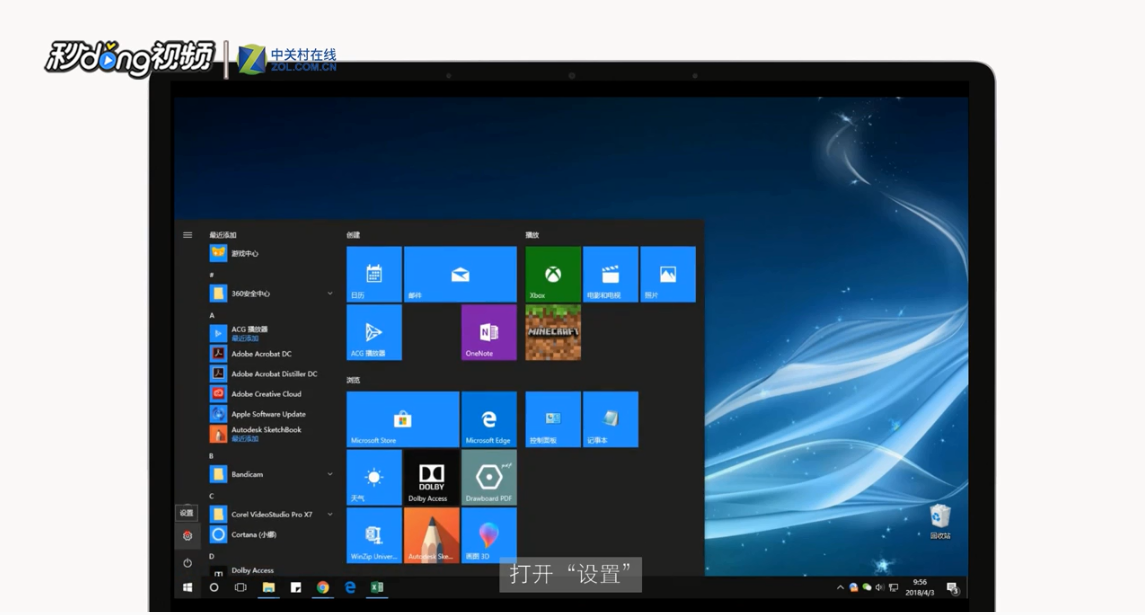Open the Weather (天气) tile
The height and width of the screenshot is (615, 1145).
click(373, 477)
